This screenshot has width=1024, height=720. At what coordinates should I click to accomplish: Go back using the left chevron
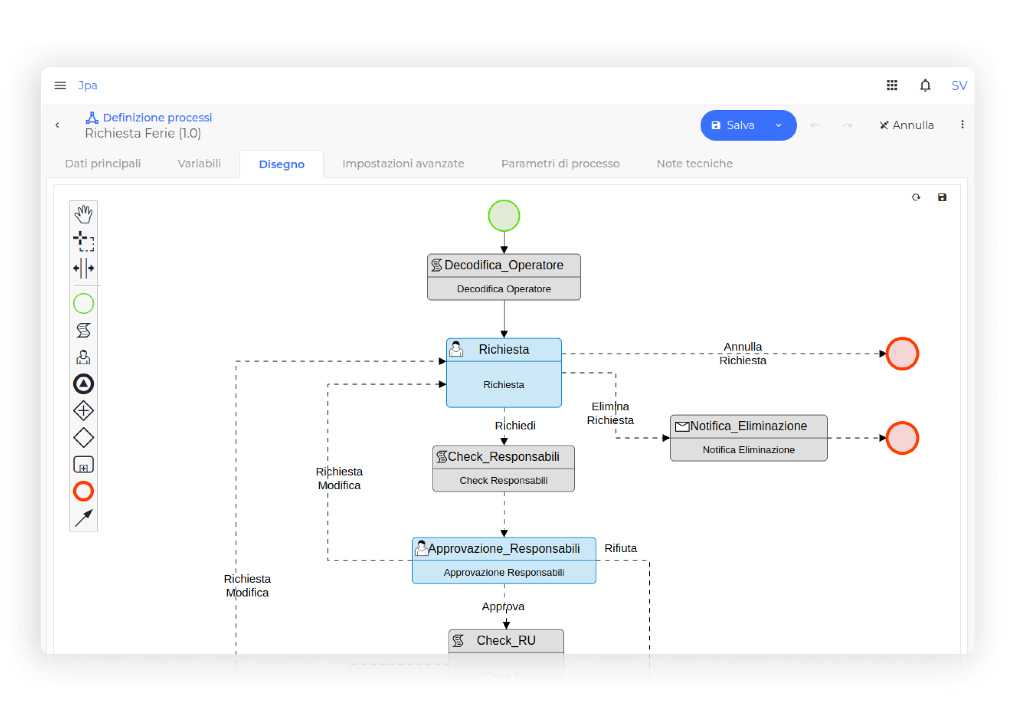tap(57, 125)
